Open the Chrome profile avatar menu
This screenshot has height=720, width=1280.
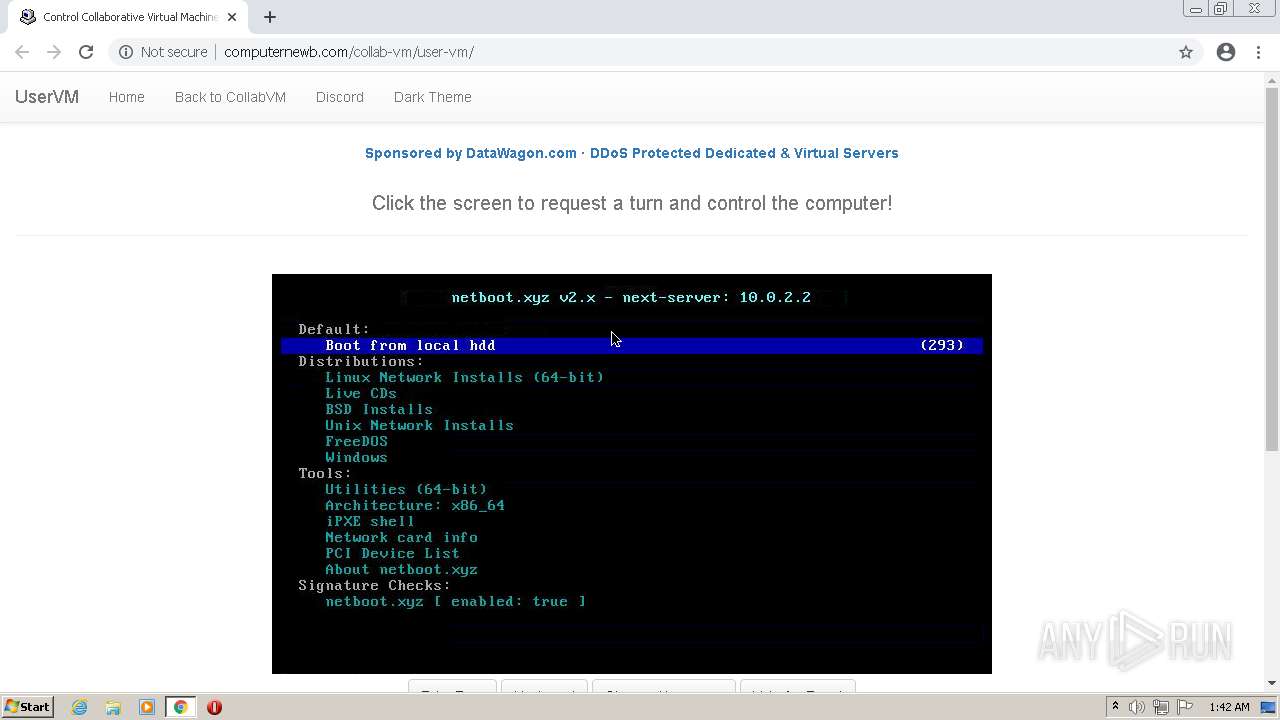coord(1226,52)
